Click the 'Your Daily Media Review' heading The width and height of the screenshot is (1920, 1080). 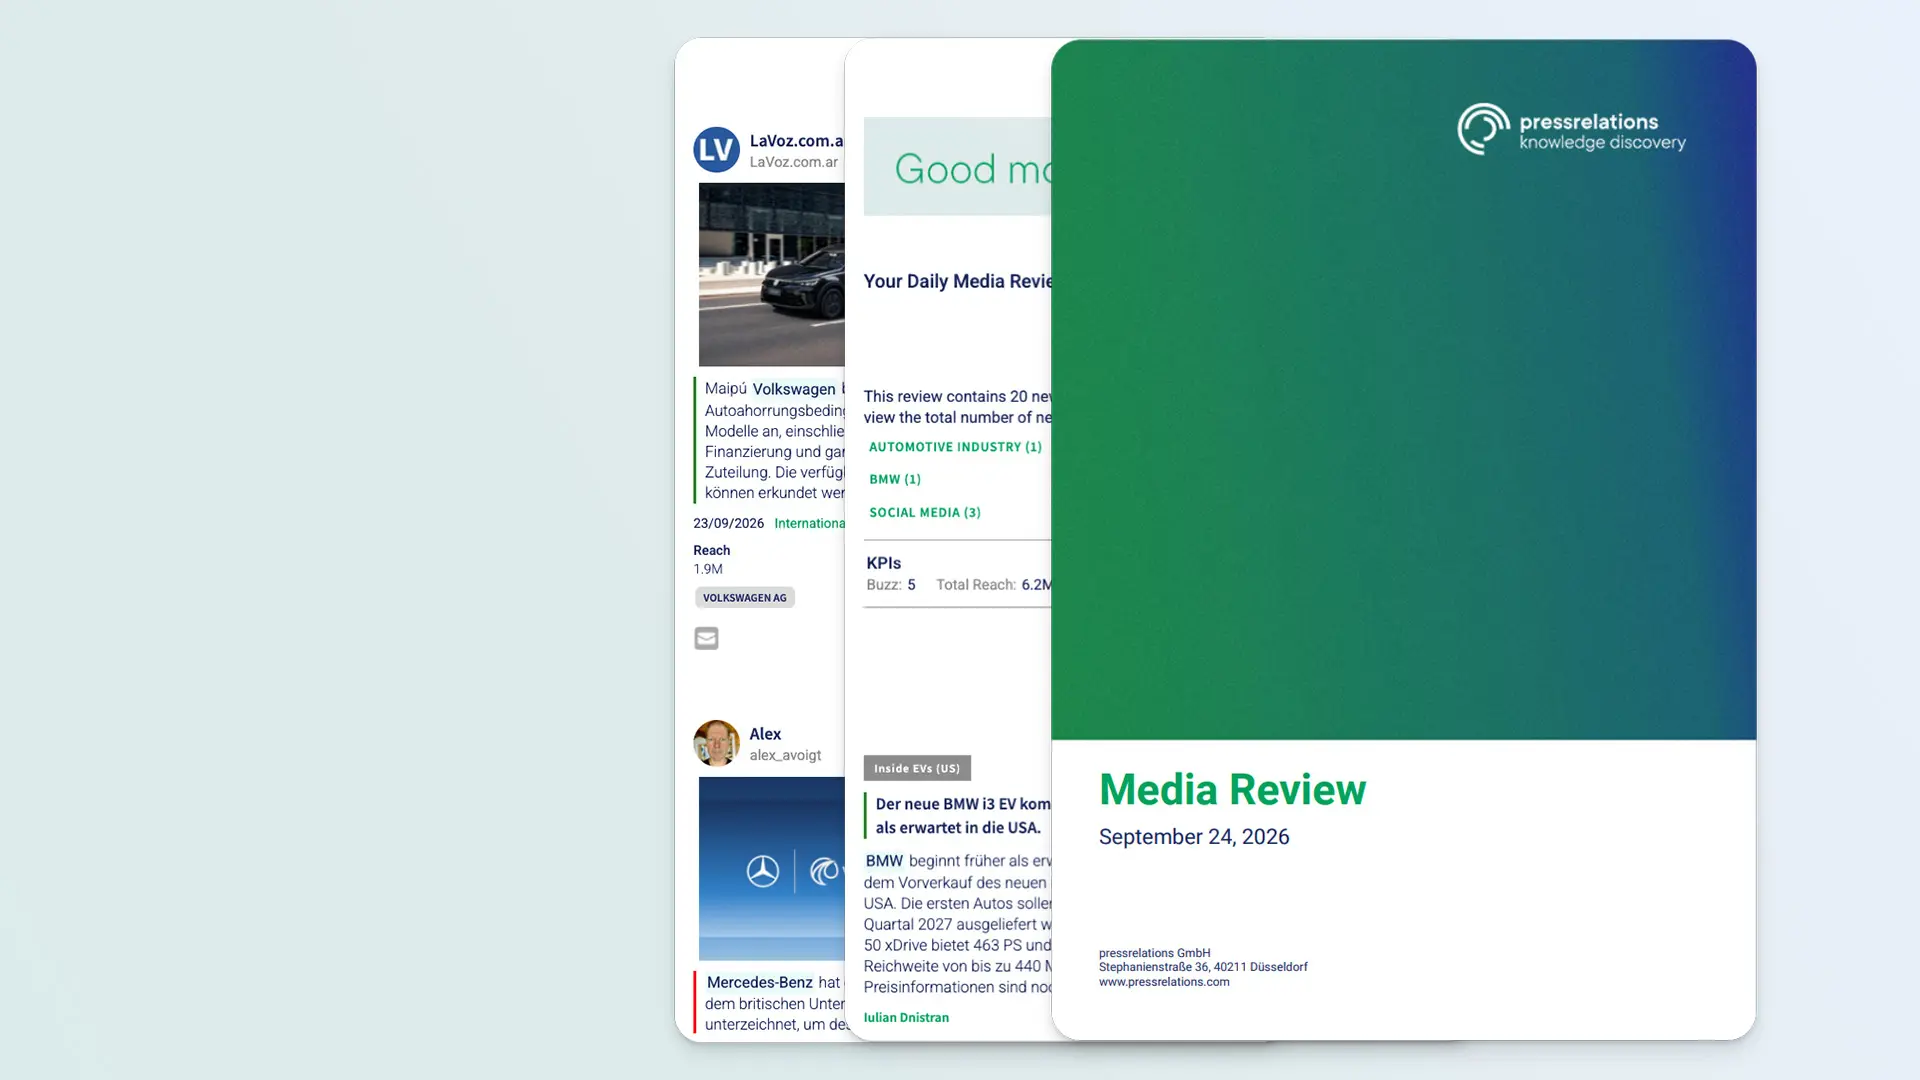tap(957, 282)
